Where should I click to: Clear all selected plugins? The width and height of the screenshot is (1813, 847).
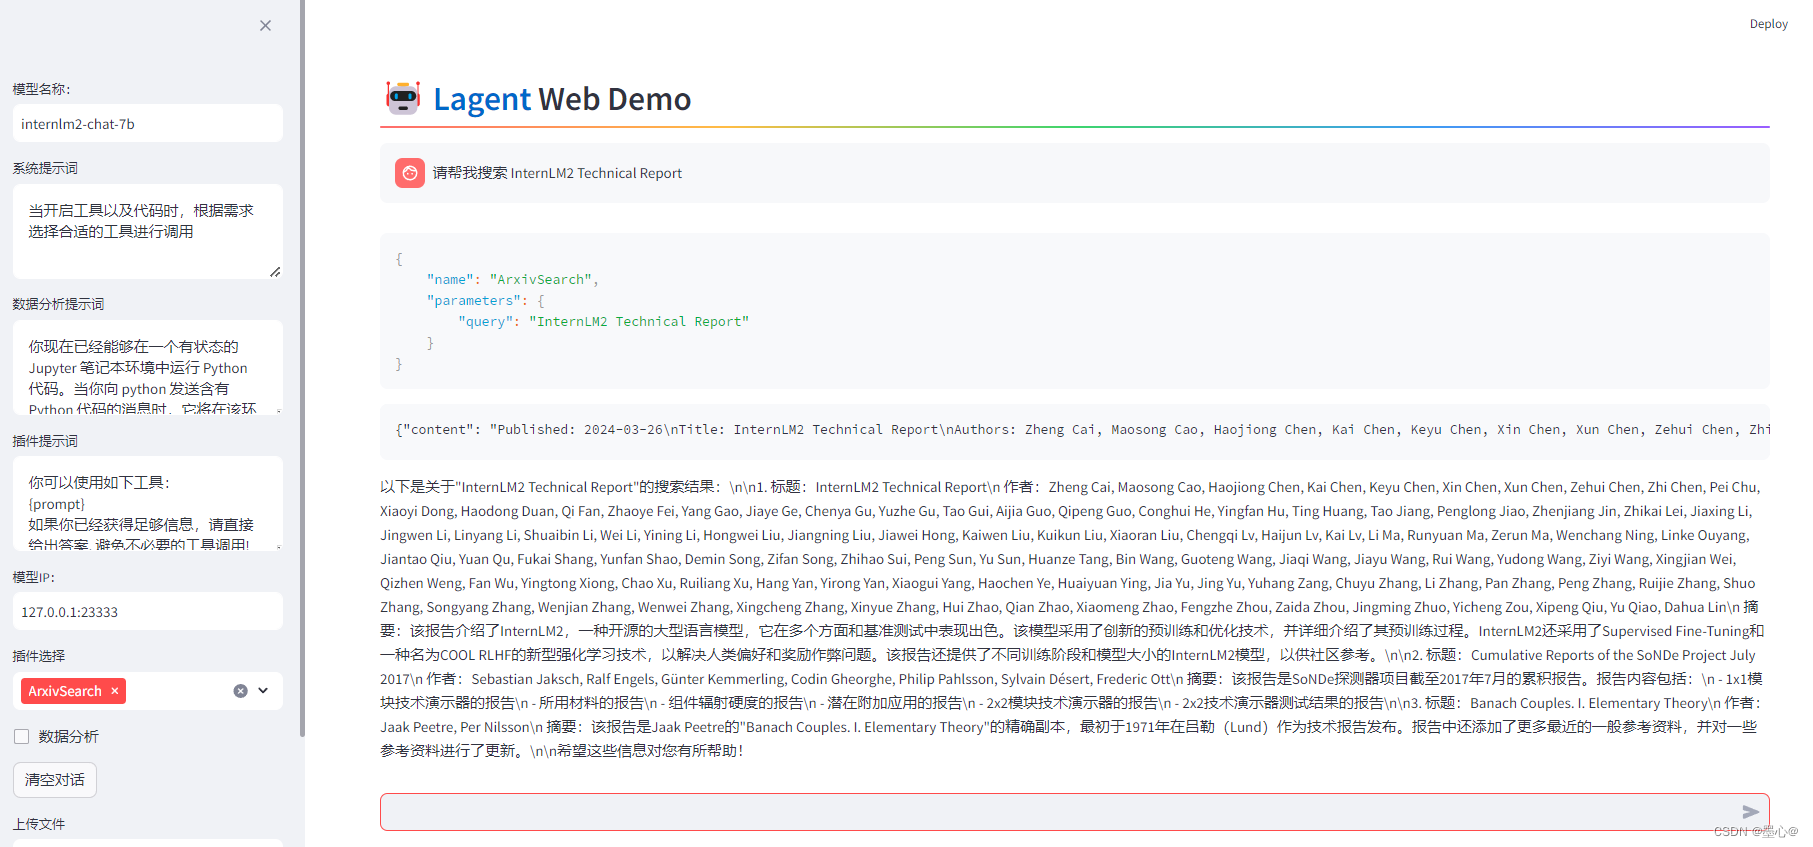[x=240, y=691]
